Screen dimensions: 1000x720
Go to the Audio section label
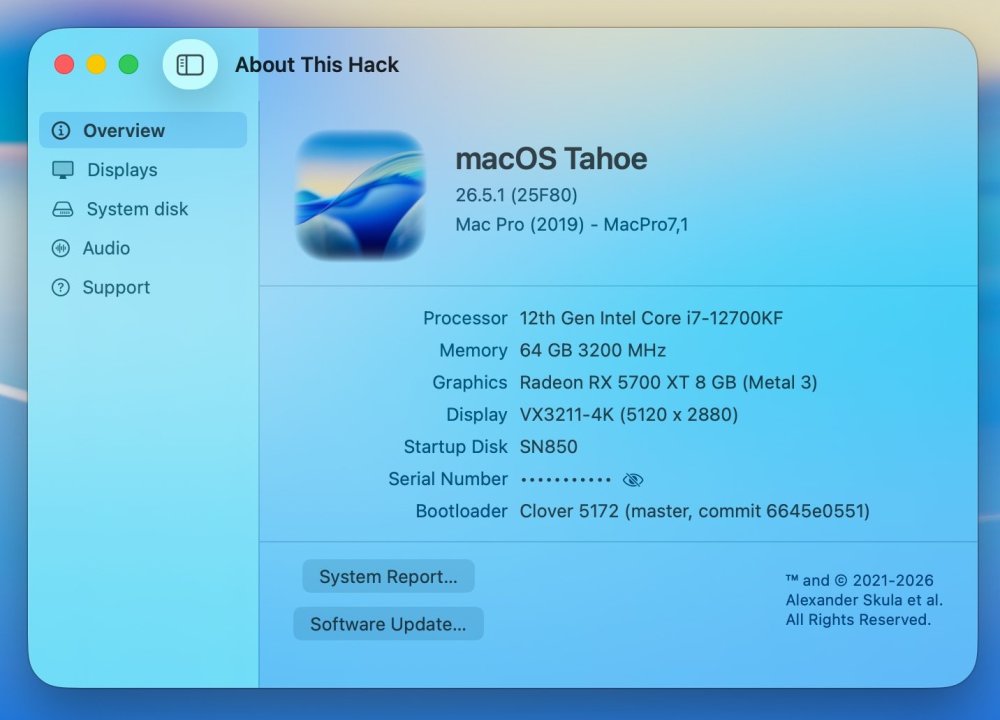coord(106,248)
